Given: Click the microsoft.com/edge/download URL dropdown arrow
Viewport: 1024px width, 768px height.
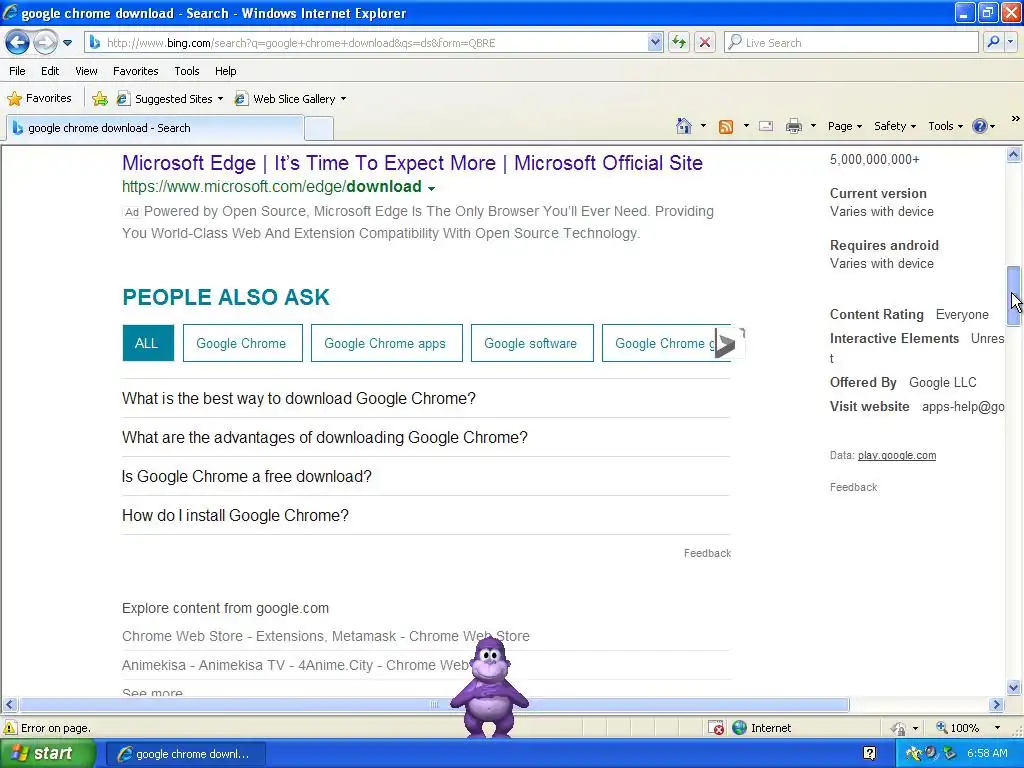Looking at the screenshot, I should (x=431, y=188).
